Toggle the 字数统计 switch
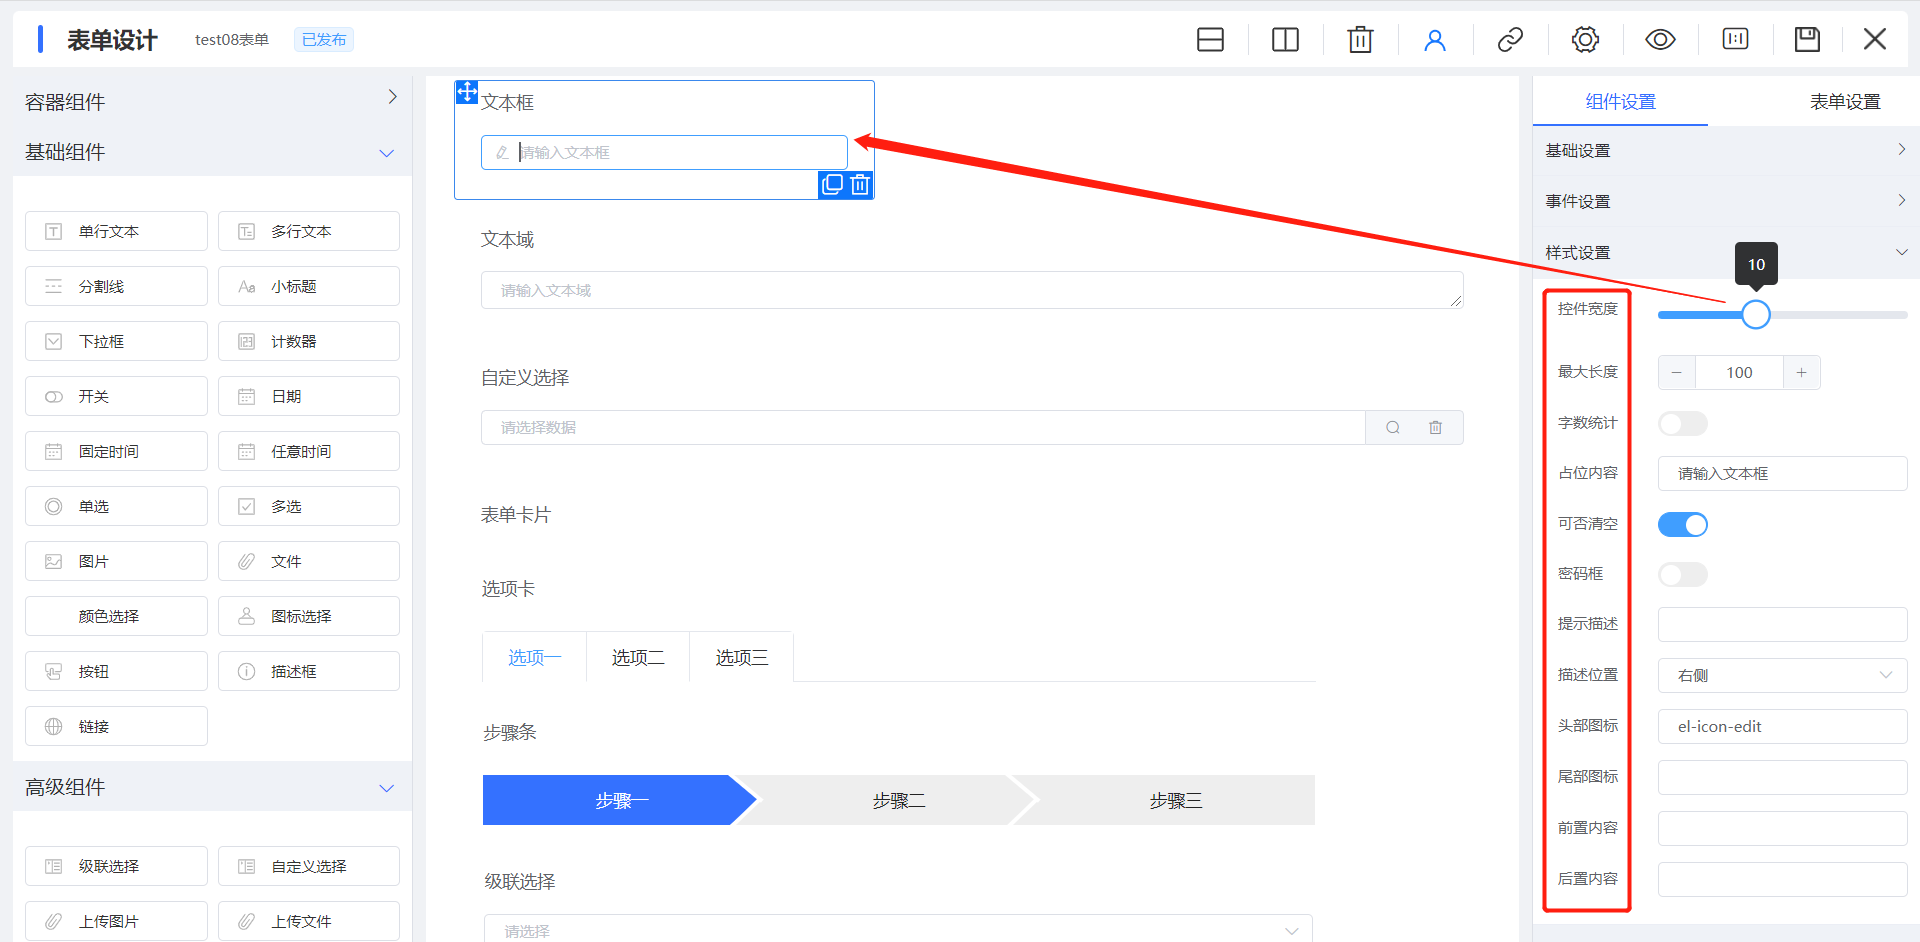 click(x=1683, y=423)
